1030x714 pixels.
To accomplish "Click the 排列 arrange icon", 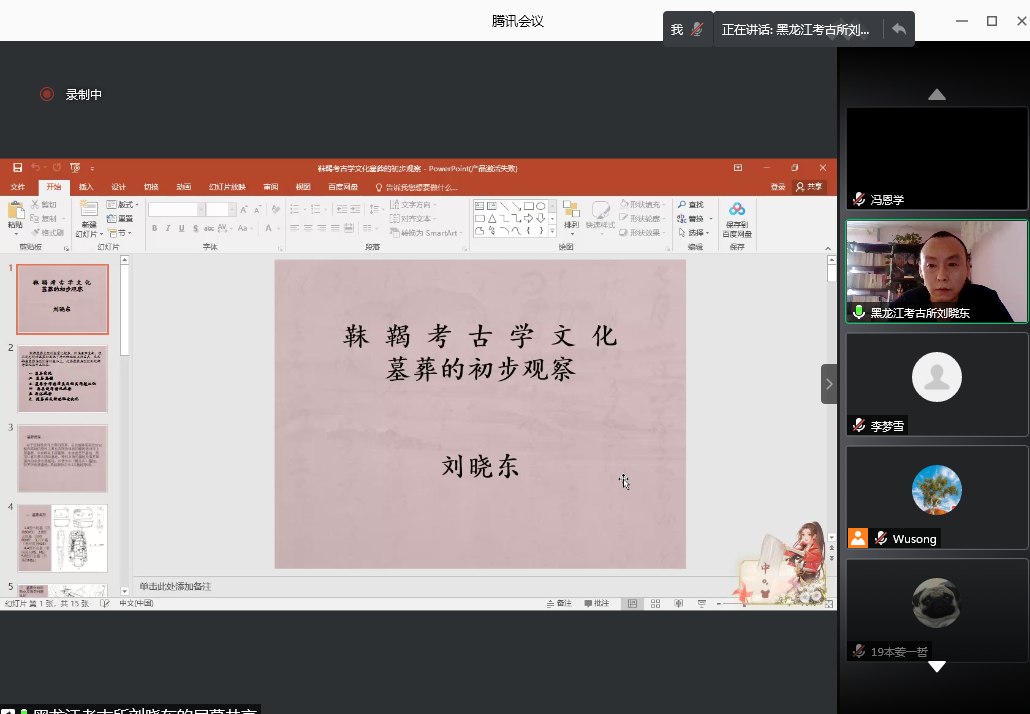I will click(x=571, y=215).
